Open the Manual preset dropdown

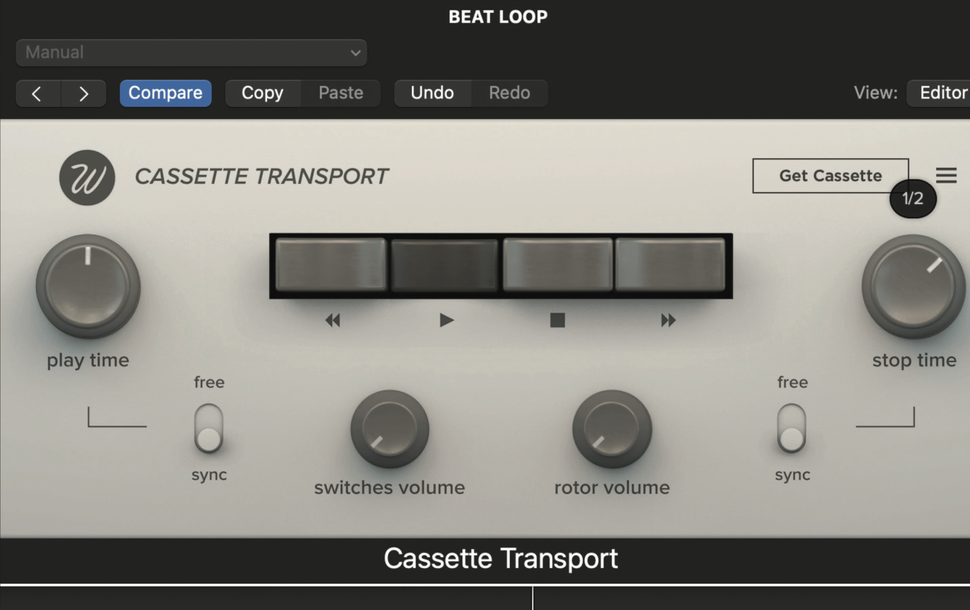coord(190,52)
